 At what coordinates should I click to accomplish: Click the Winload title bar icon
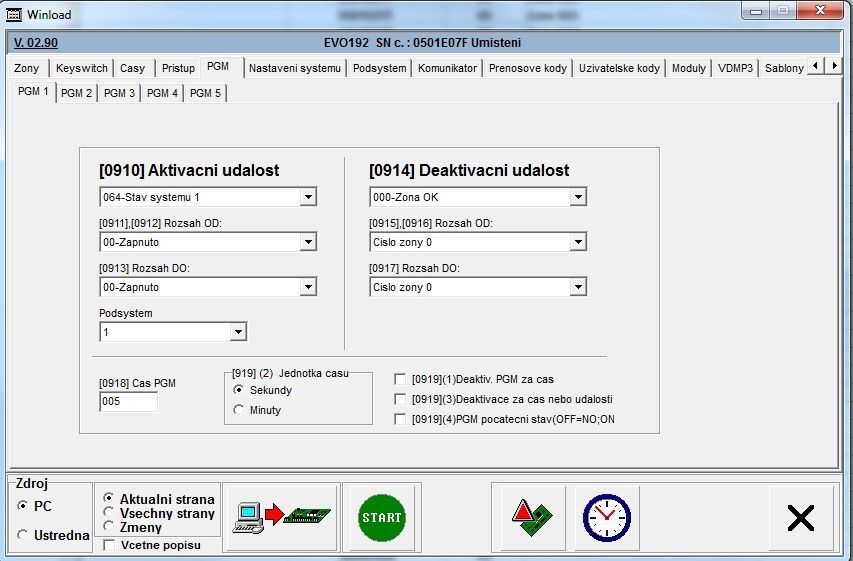click(14, 15)
